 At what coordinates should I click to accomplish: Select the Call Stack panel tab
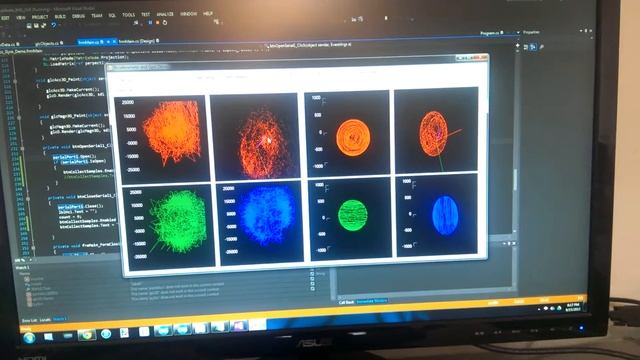click(347, 302)
